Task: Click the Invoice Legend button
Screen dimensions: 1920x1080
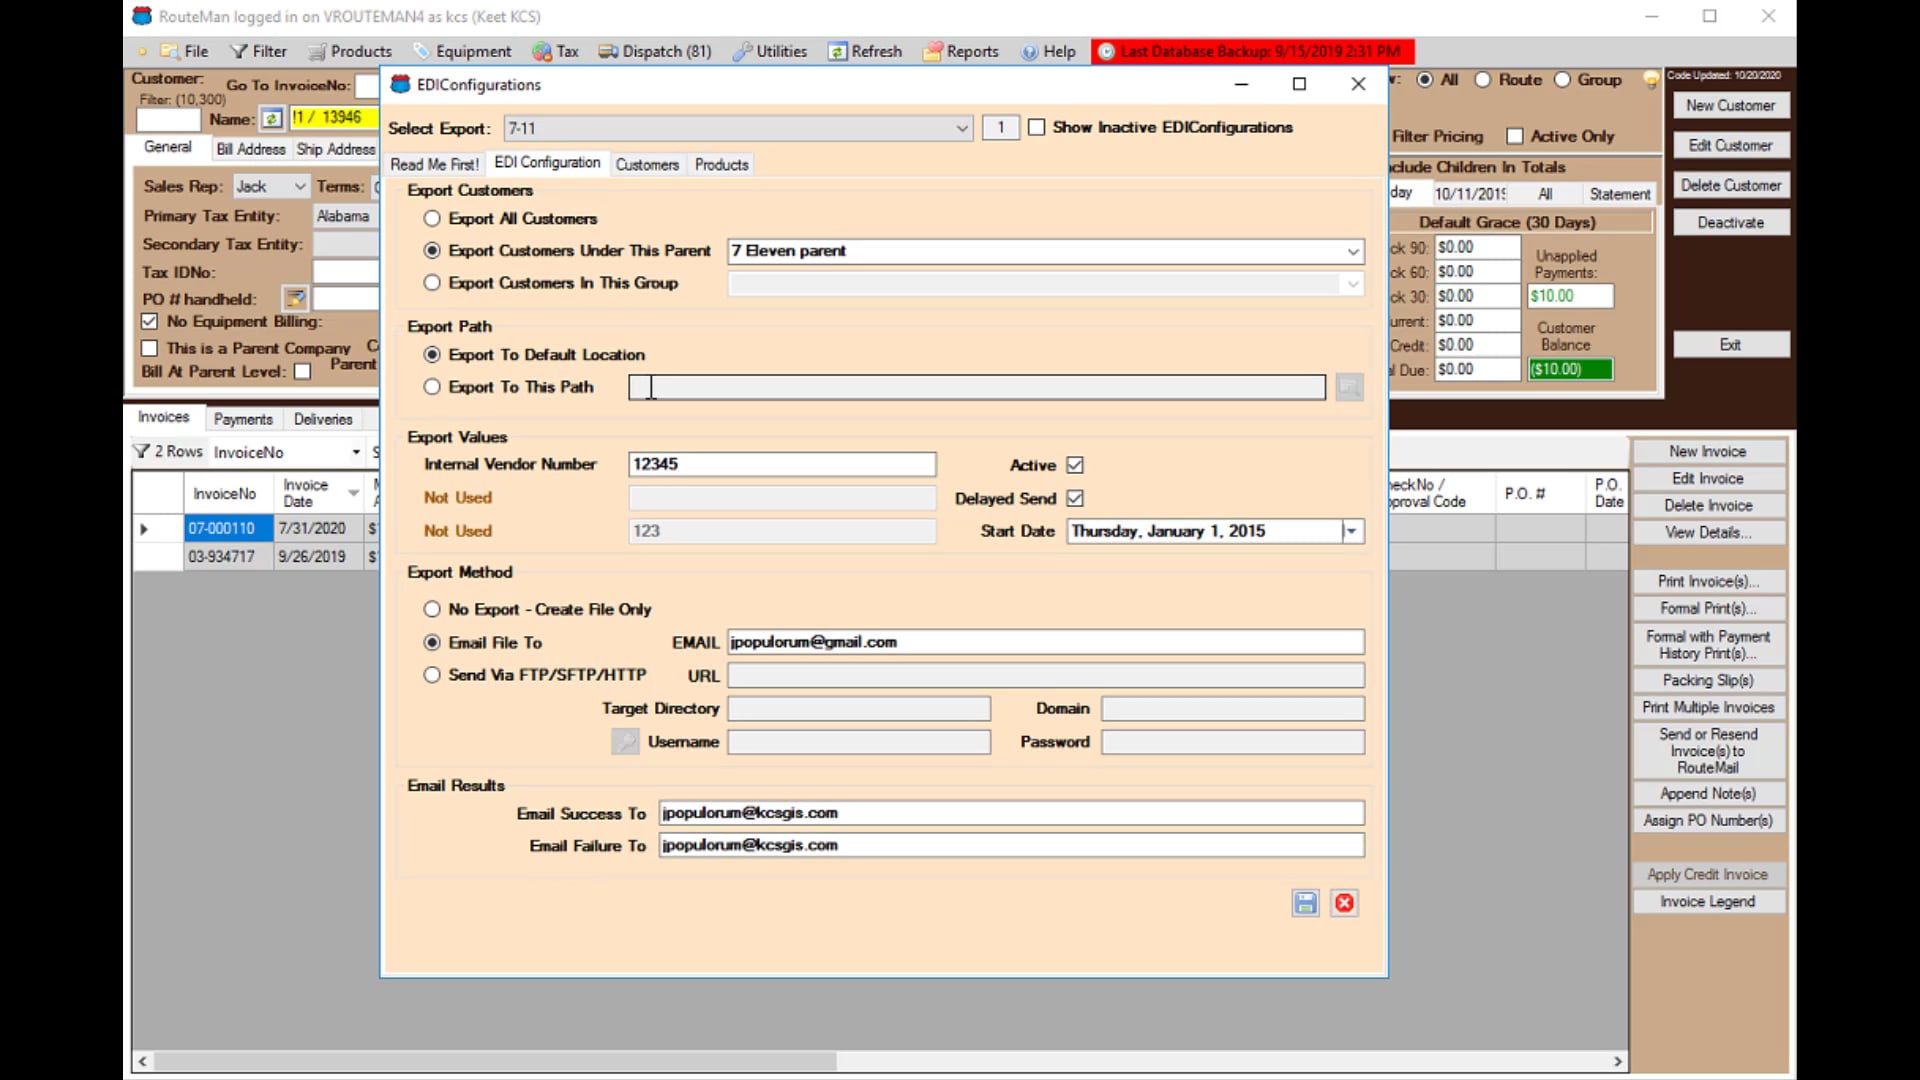Action: tap(1708, 901)
